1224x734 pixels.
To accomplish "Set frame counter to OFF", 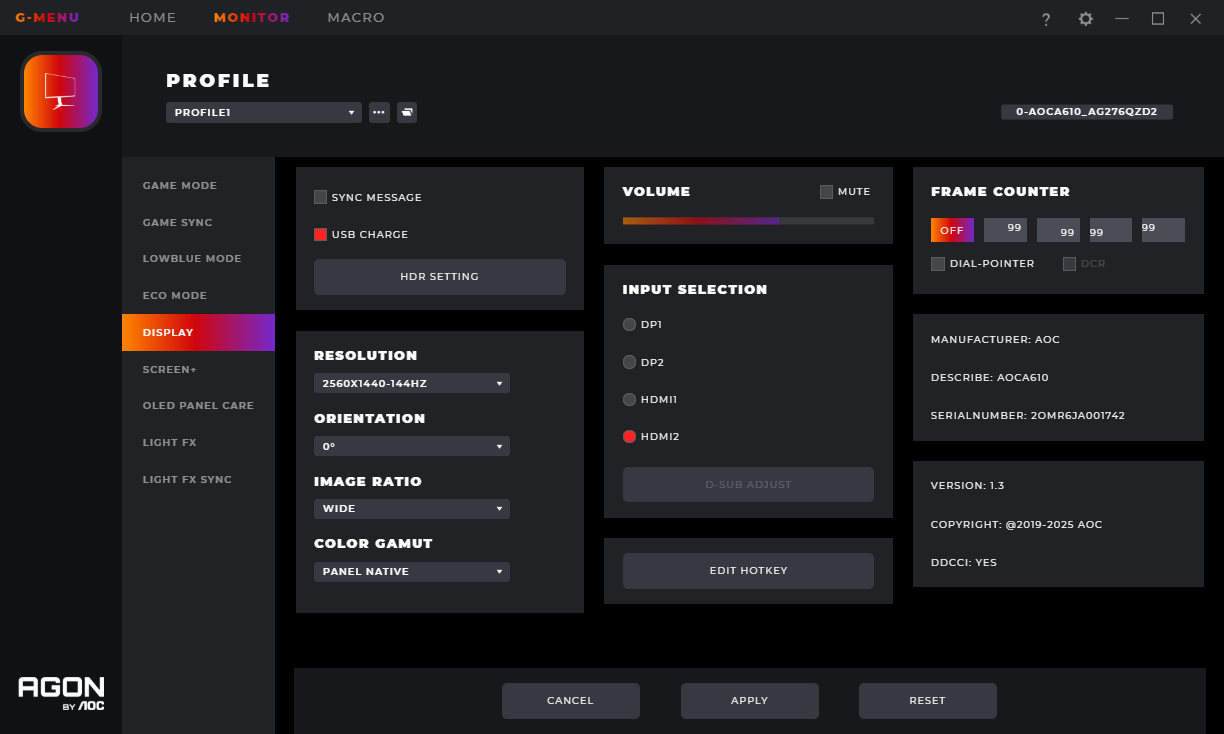I will click(952, 230).
